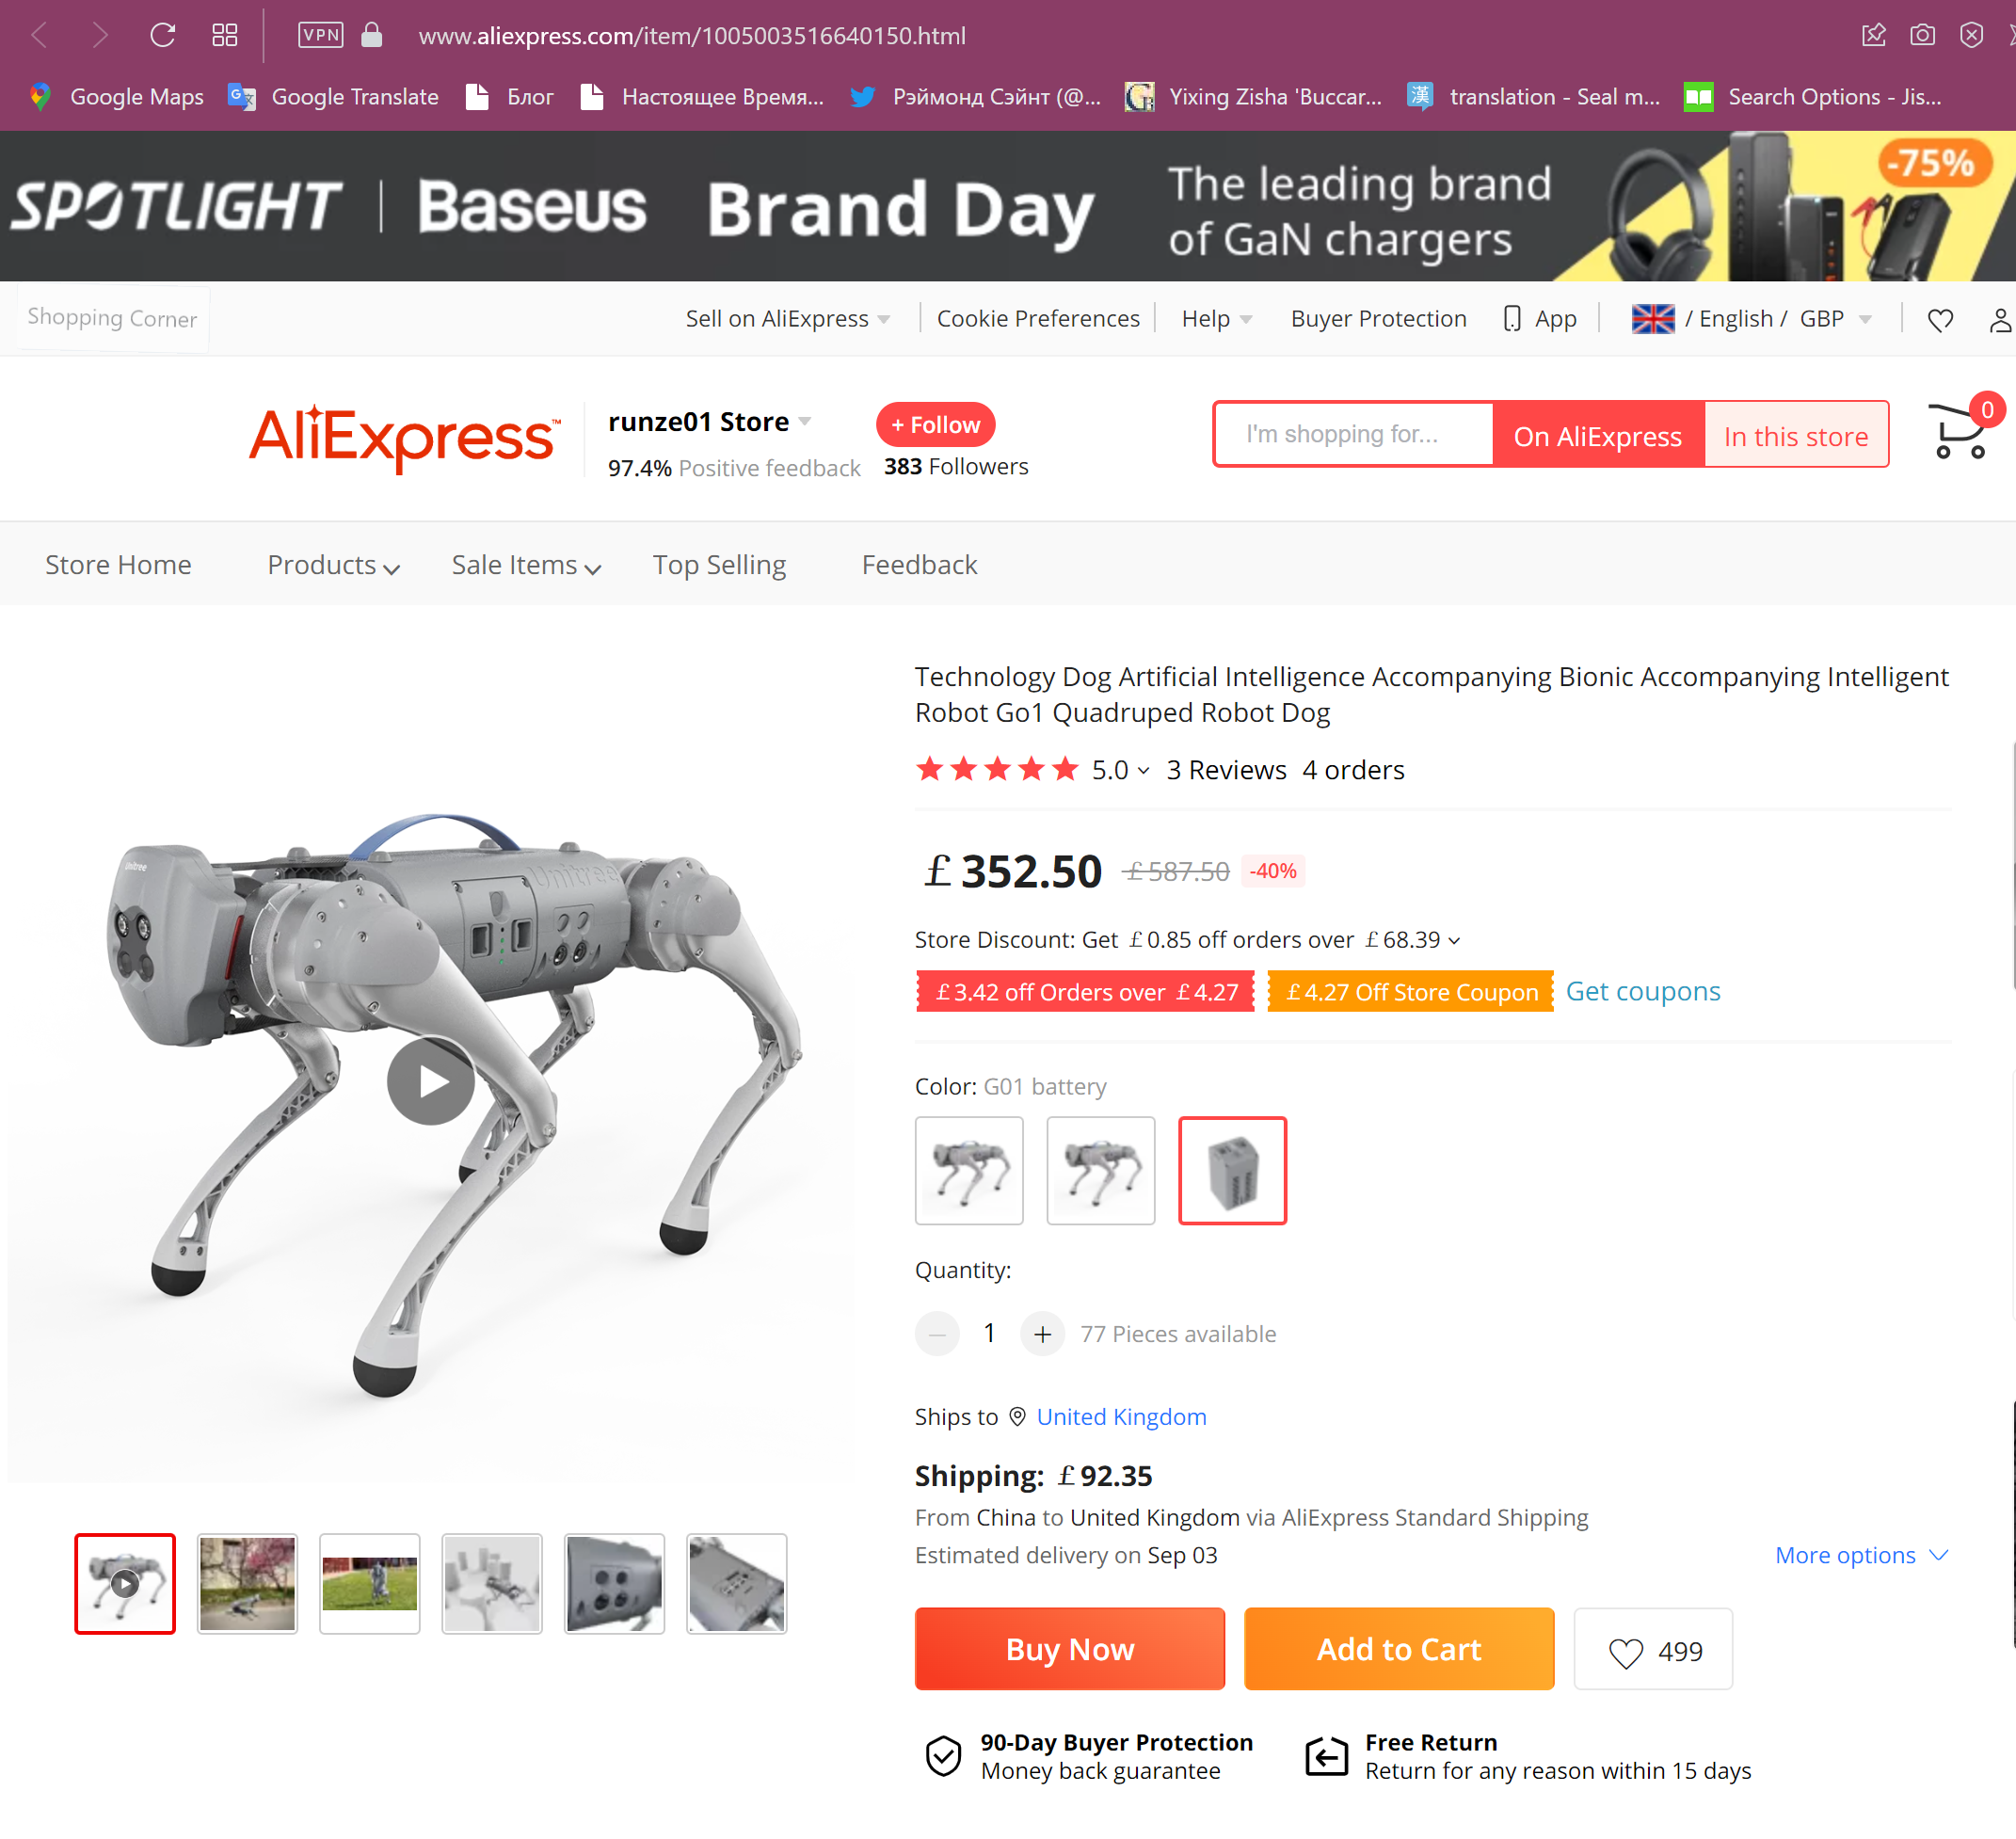
Task: Click the VPN badge in address bar
Action: point(321,36)
